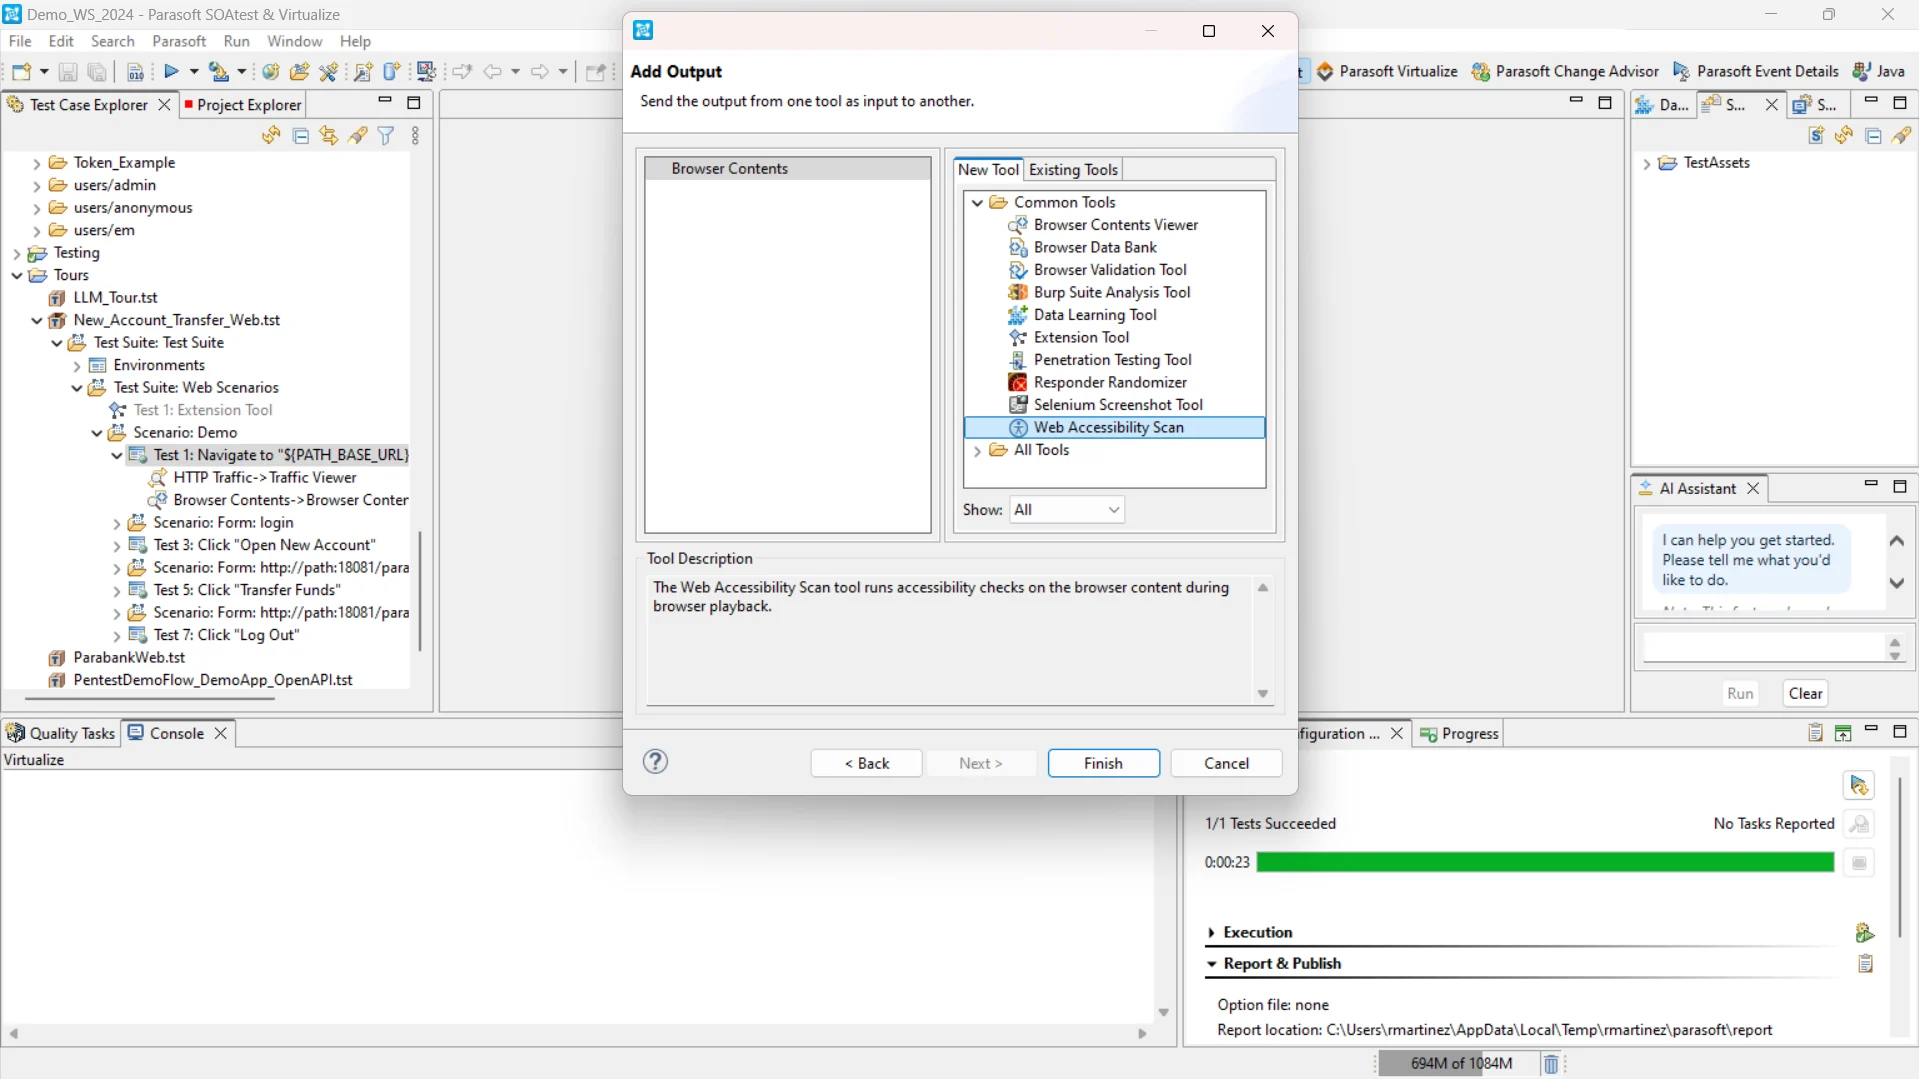Click Link with Editor arrows icon
Screen dimensions: 1919x1079
pos(328,135)
